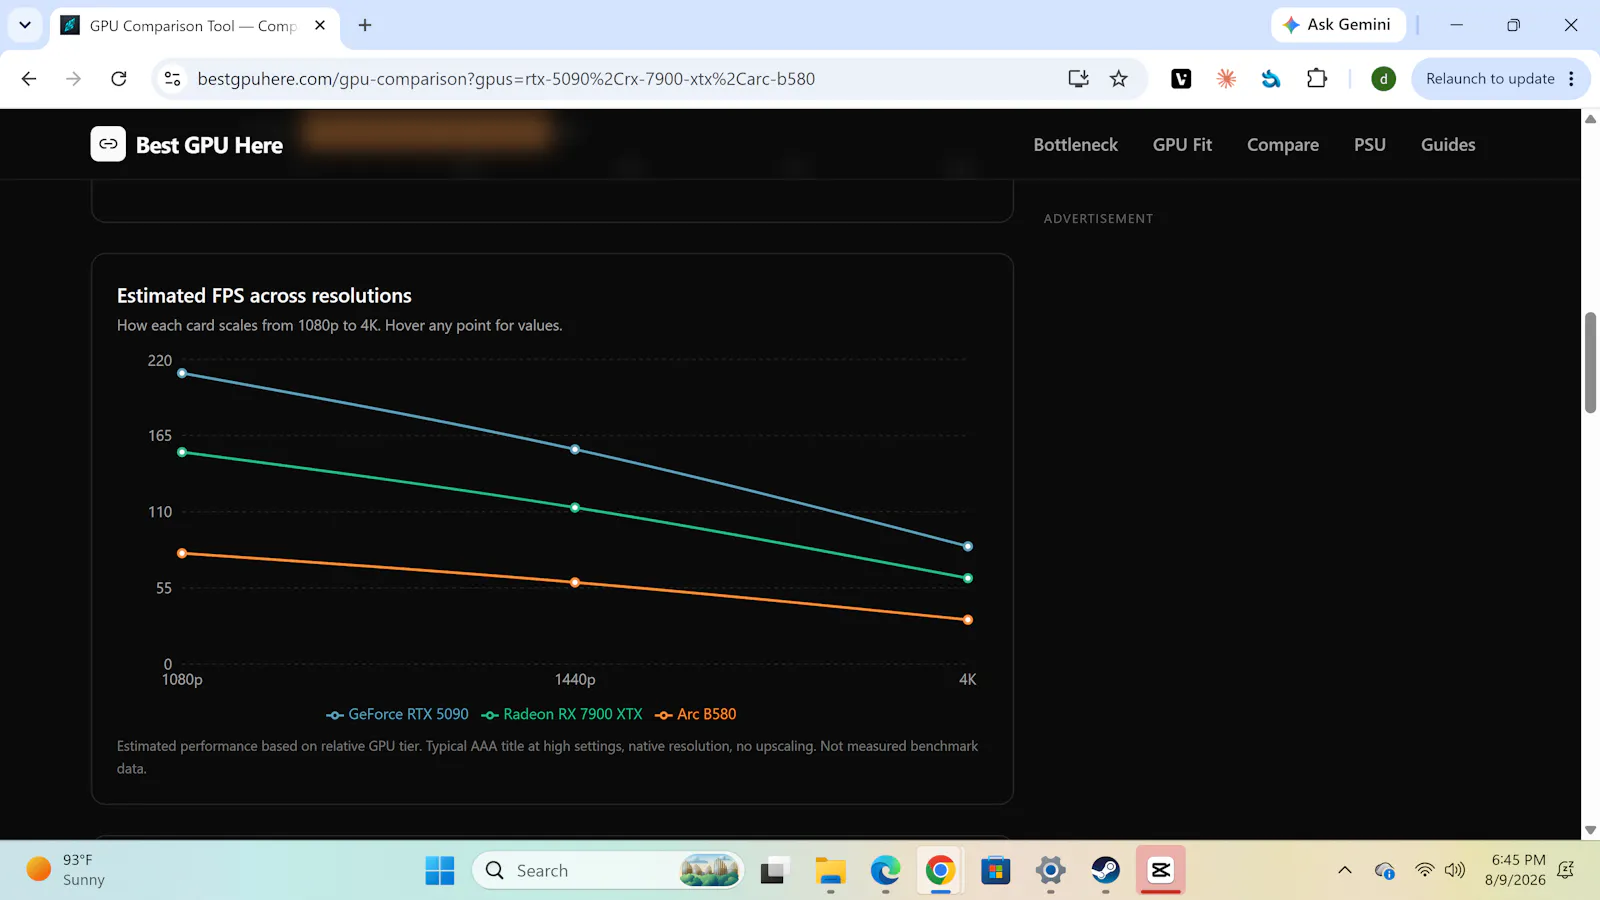Click the scrollbar down arrow
The height and width of the screenshot is (900, 1600).
tap(1590, 830)
